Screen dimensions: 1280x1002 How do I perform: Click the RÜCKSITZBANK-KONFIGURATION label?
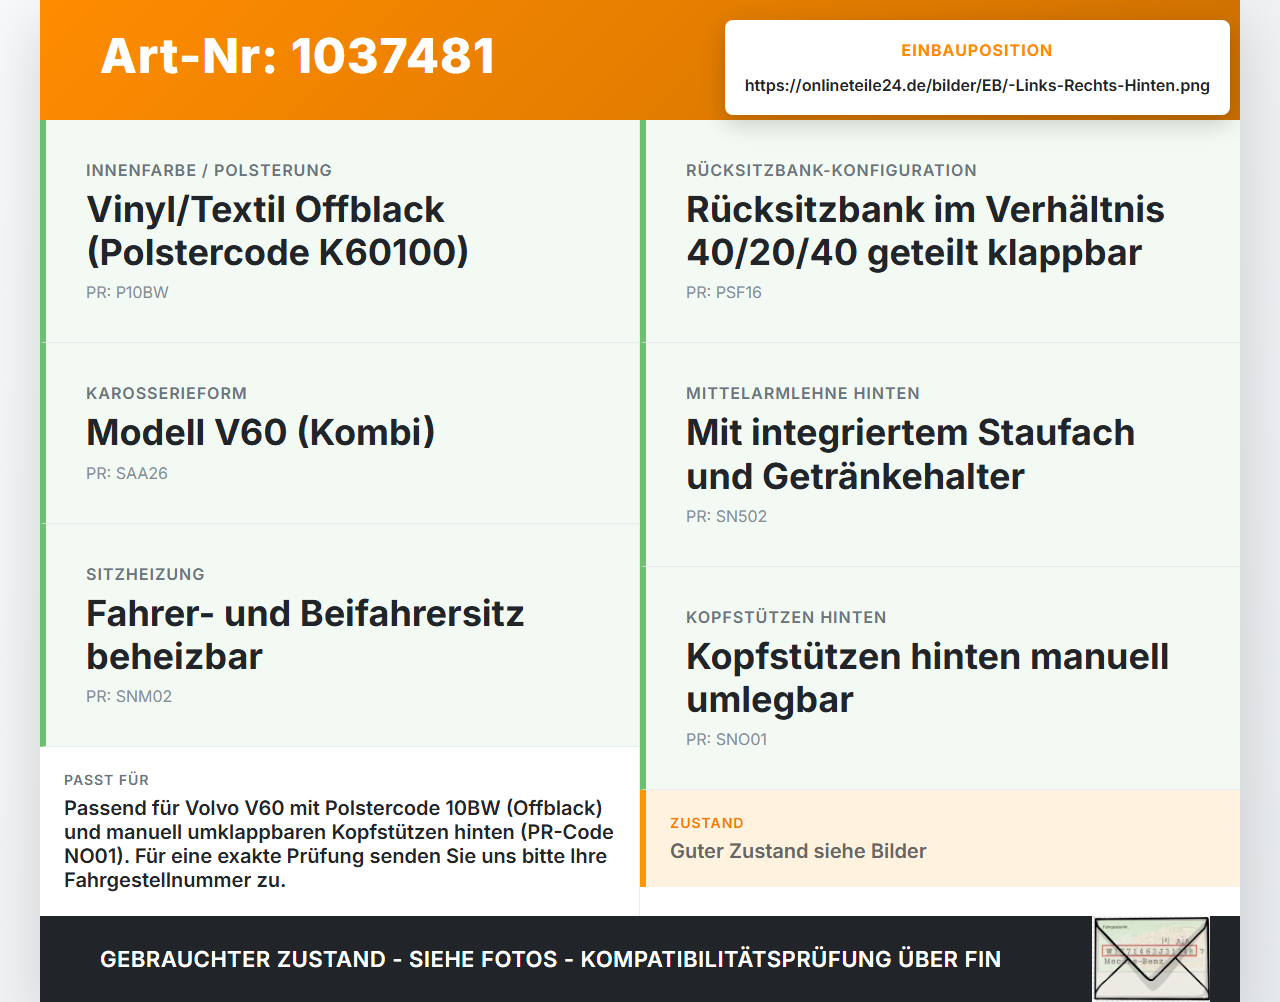click(831, 170)
